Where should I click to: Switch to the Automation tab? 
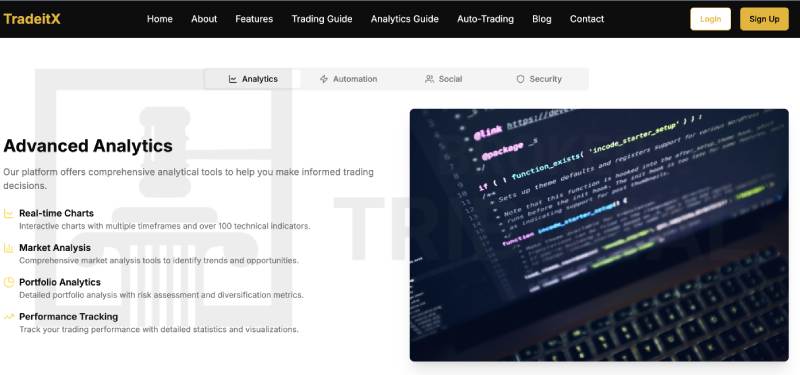click(348, 79)
